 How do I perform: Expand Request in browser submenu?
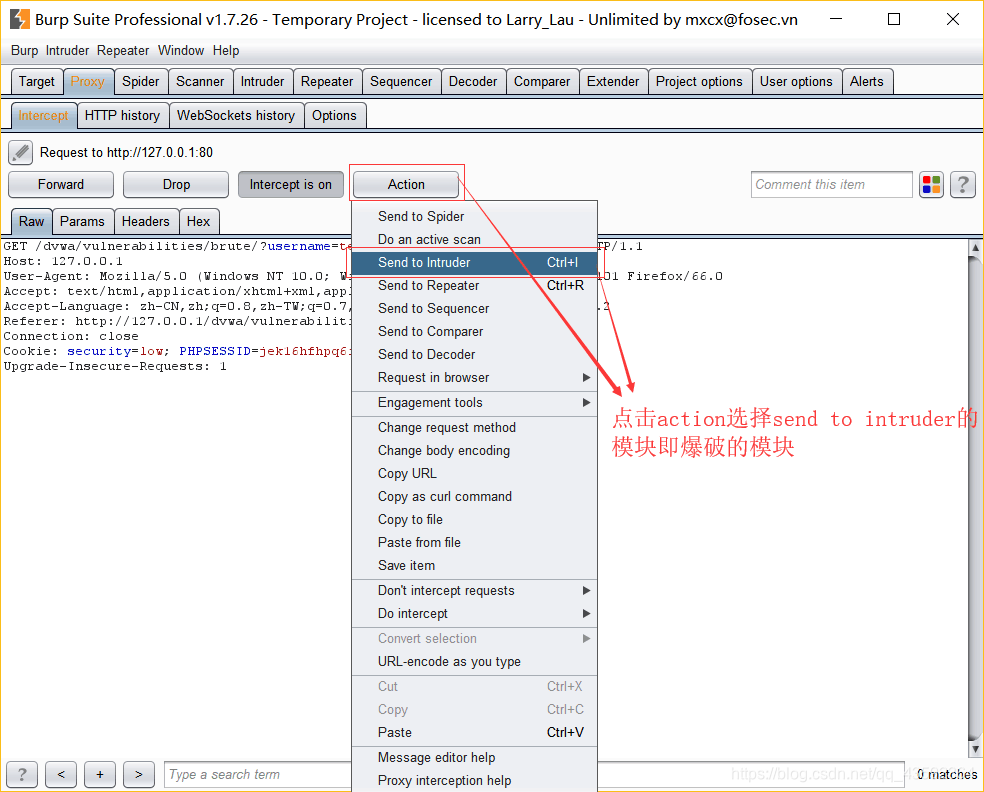[474, 377]
